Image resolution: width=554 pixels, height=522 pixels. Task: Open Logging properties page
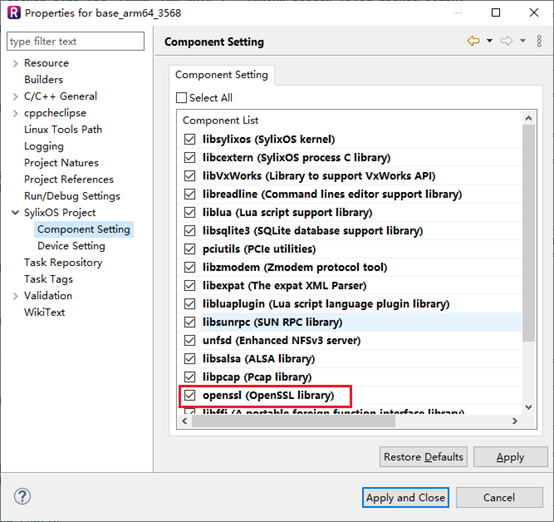tap(44, 146)
